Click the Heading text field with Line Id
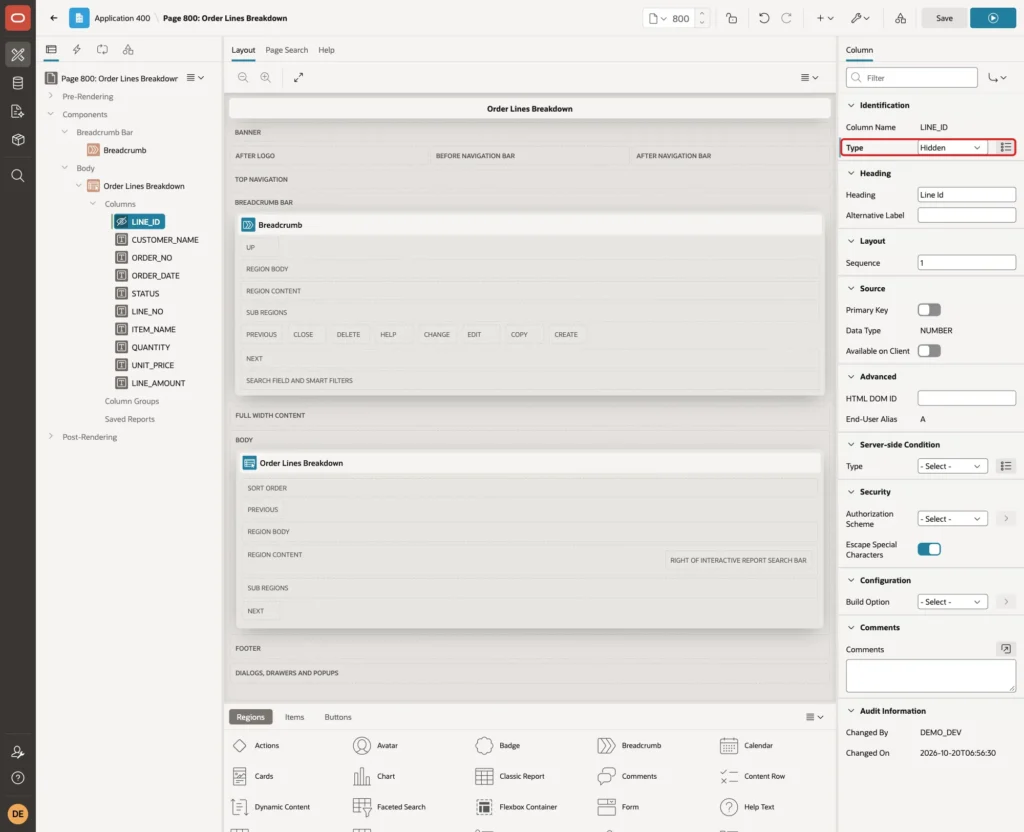The width and height of the screenshot is (1024, 832). tap(966, 195)
